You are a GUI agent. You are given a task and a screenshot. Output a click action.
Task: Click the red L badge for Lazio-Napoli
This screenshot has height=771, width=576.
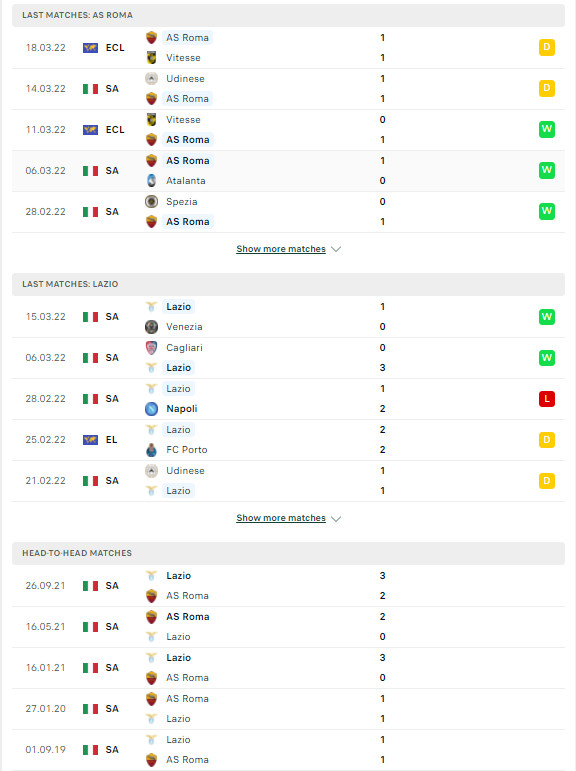point(546,399)
